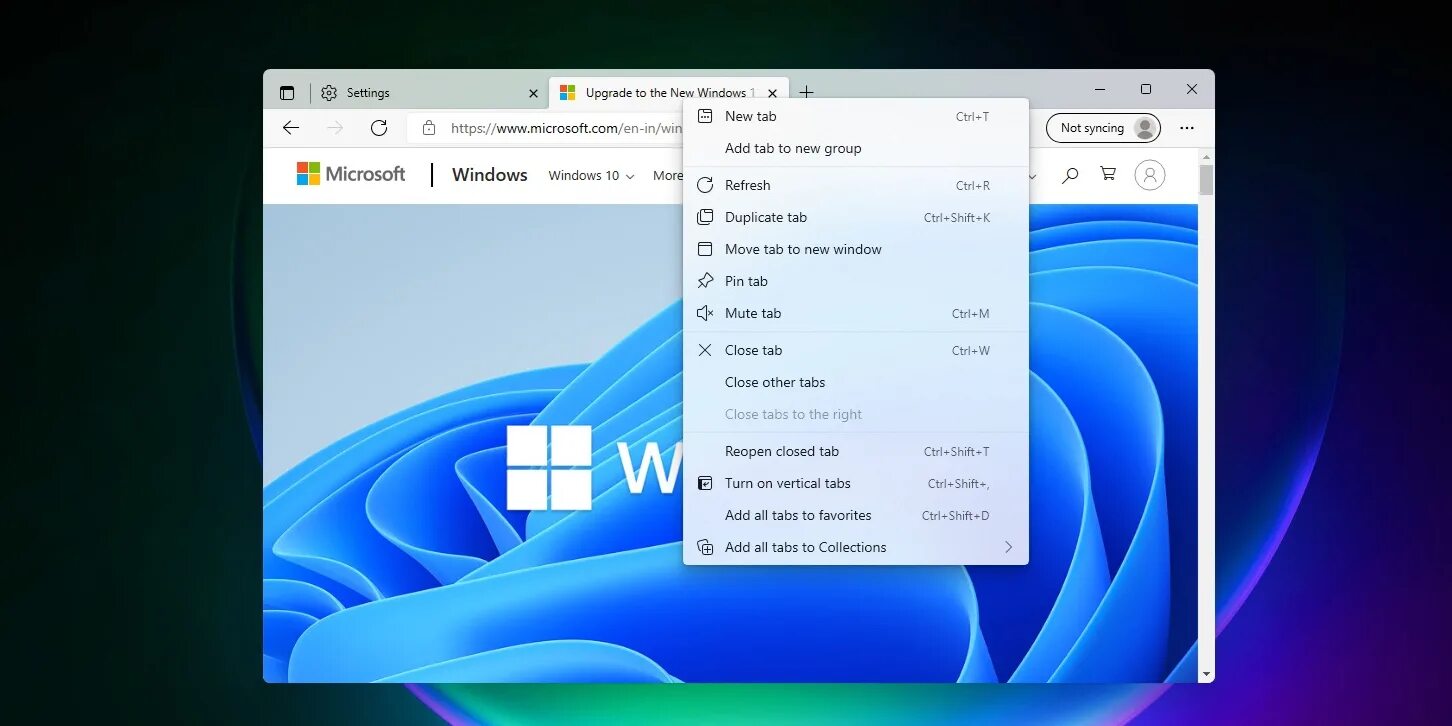Close the Settings tab
The height and width of the screenshot is (726, 1452).
coord(533,93)
